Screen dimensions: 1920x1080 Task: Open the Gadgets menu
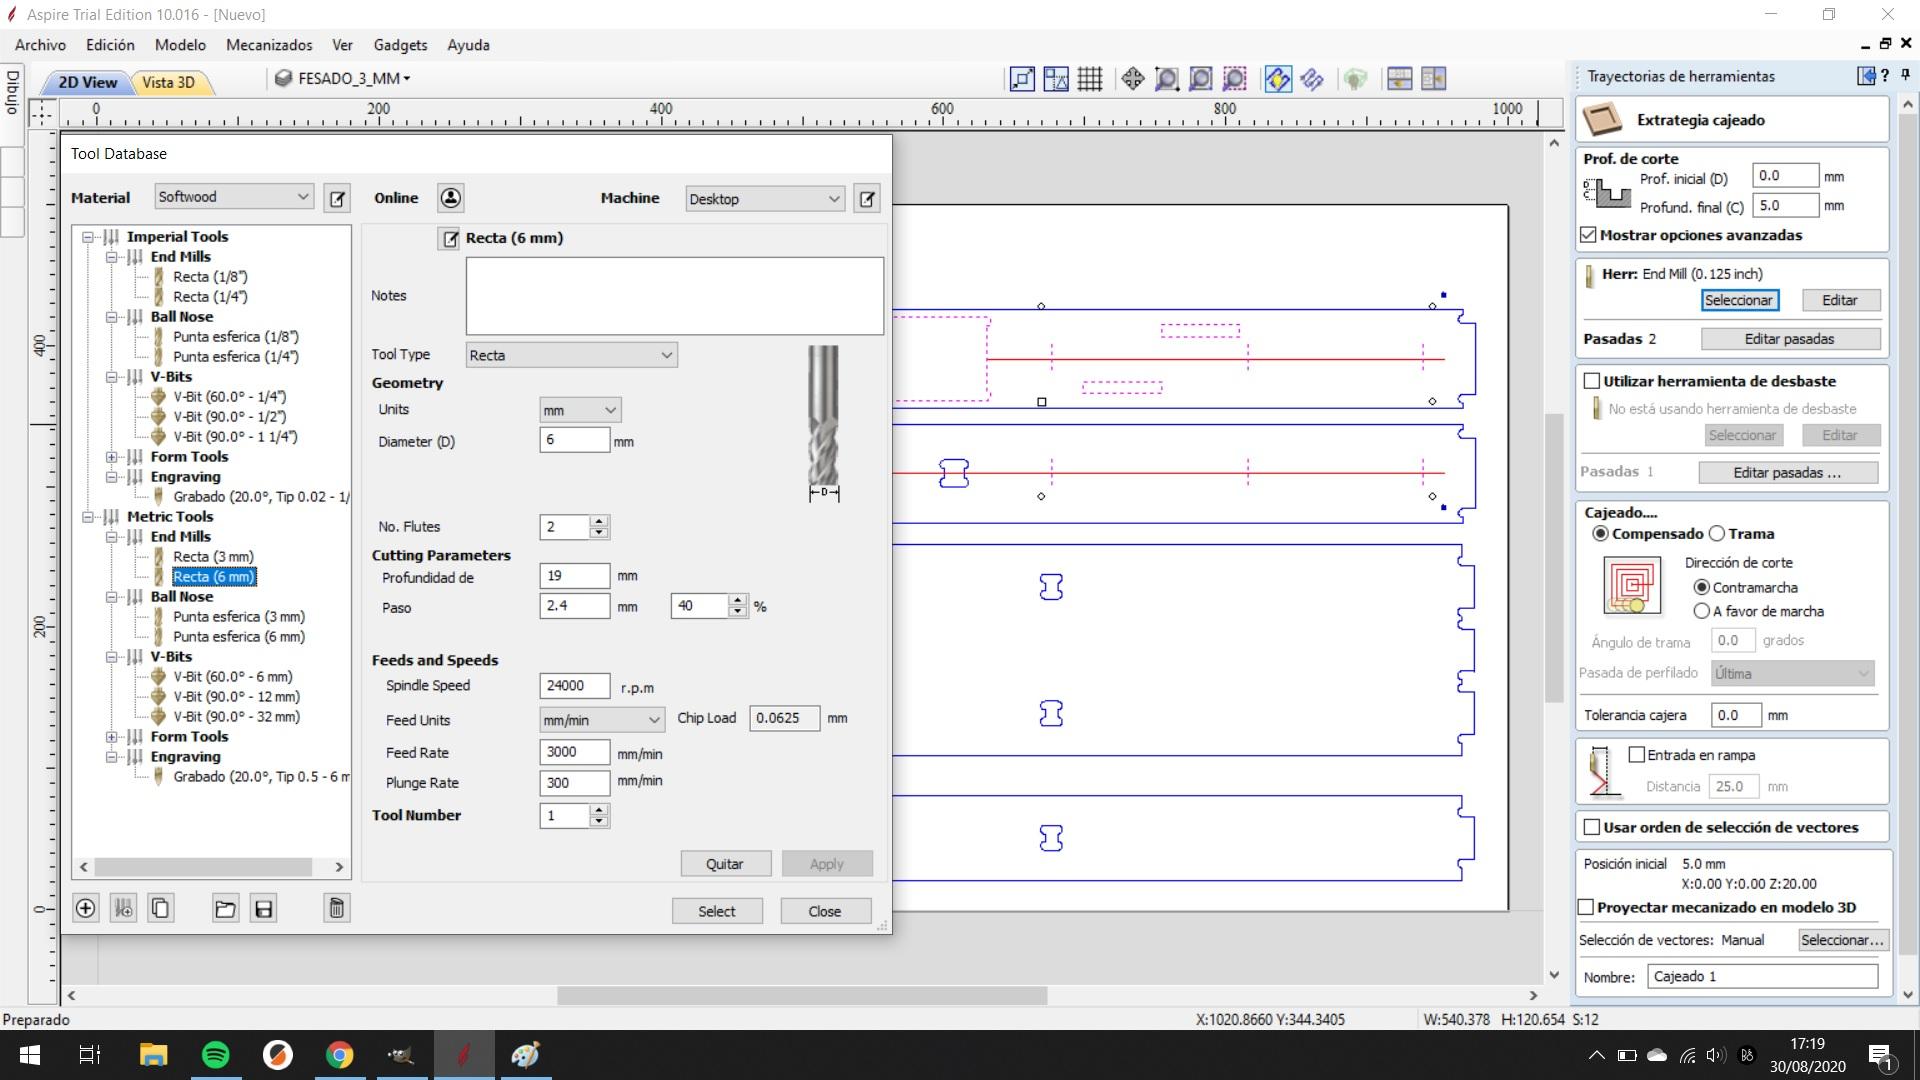click(400, 45)
